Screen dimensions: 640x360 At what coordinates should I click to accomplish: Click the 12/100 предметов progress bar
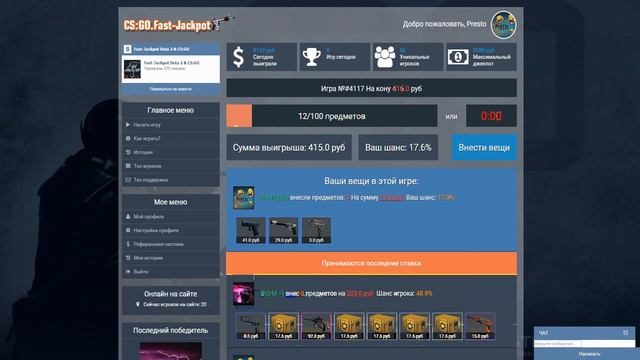click(x=332, y=116)
